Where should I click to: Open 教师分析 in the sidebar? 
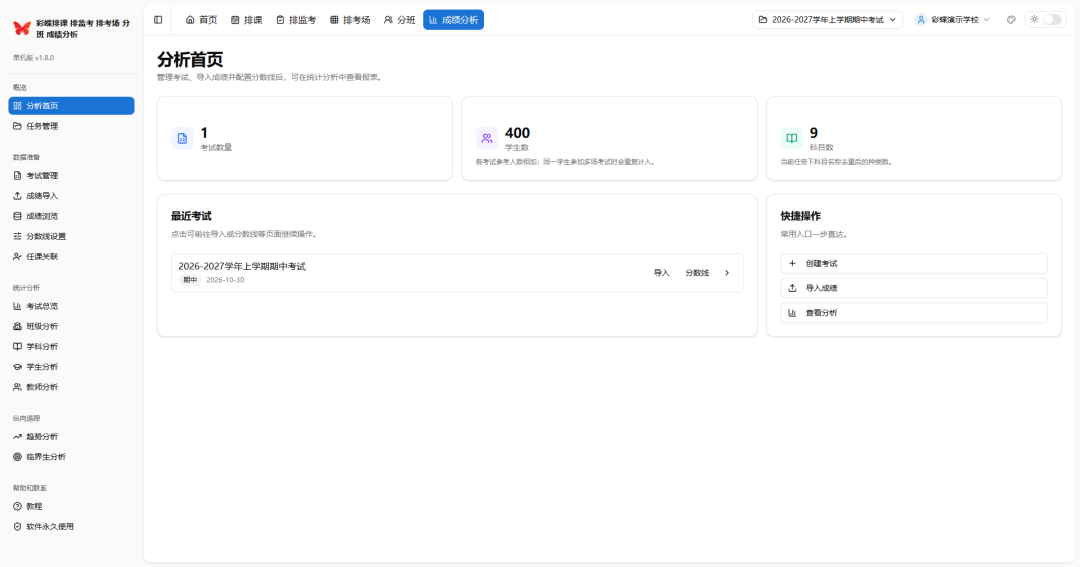tap(71, 387)
